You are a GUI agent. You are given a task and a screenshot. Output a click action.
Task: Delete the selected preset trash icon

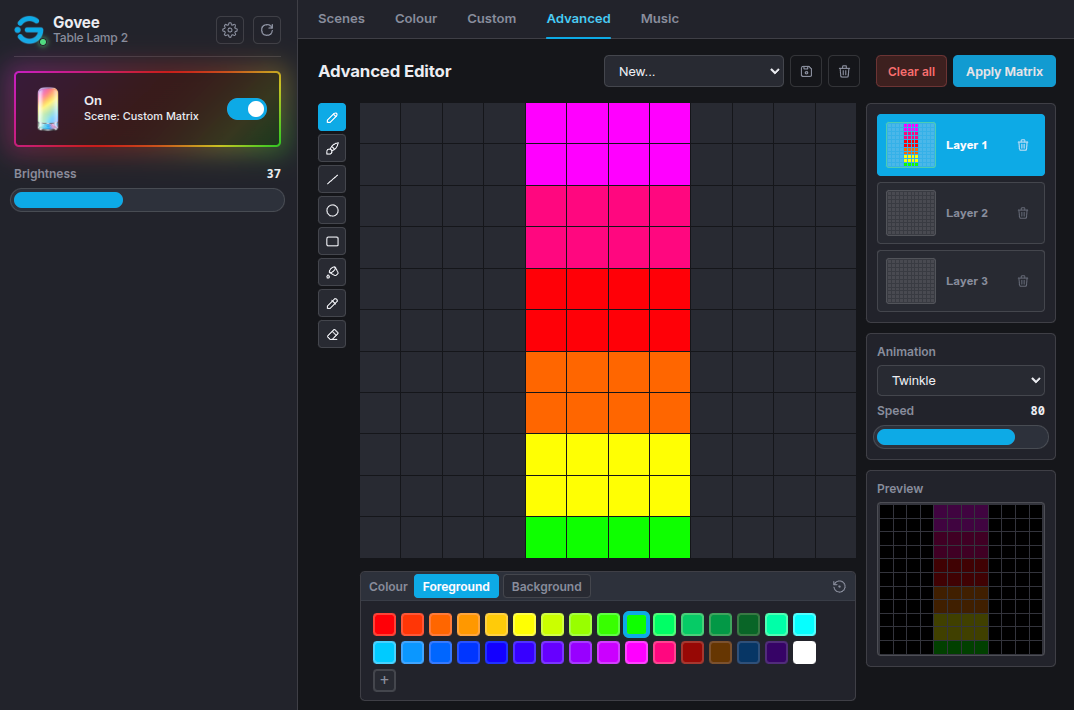click(844, 71)
